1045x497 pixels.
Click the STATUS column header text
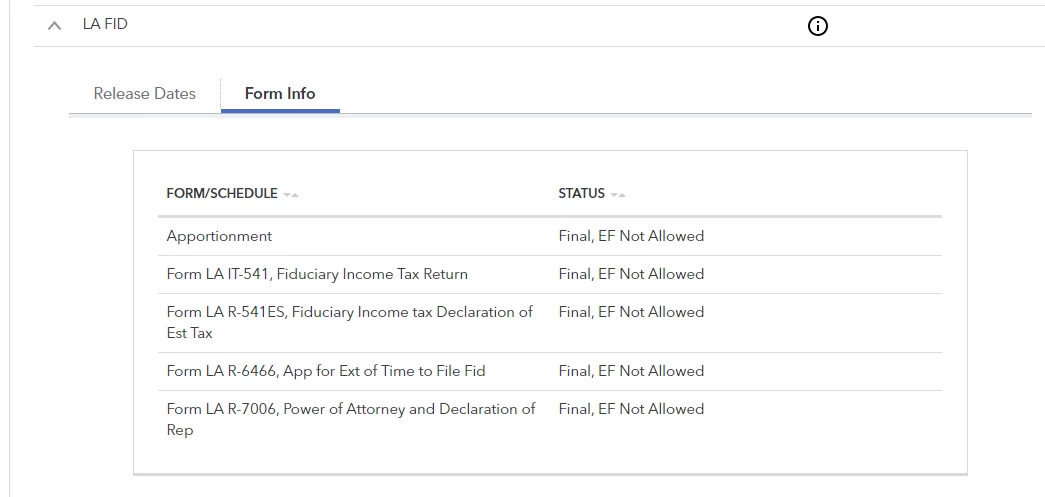[x=582, y=193]
